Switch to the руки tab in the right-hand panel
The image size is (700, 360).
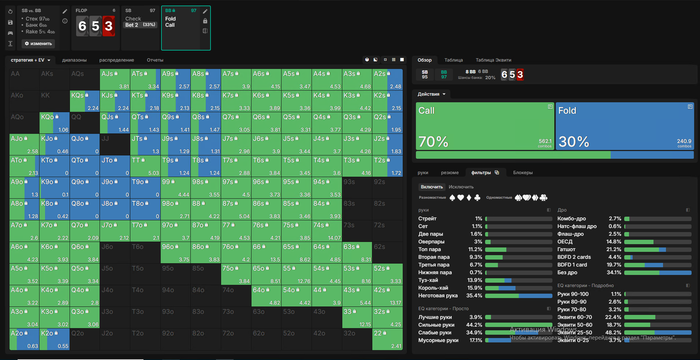pyautogui.click(x=423, y=172)
